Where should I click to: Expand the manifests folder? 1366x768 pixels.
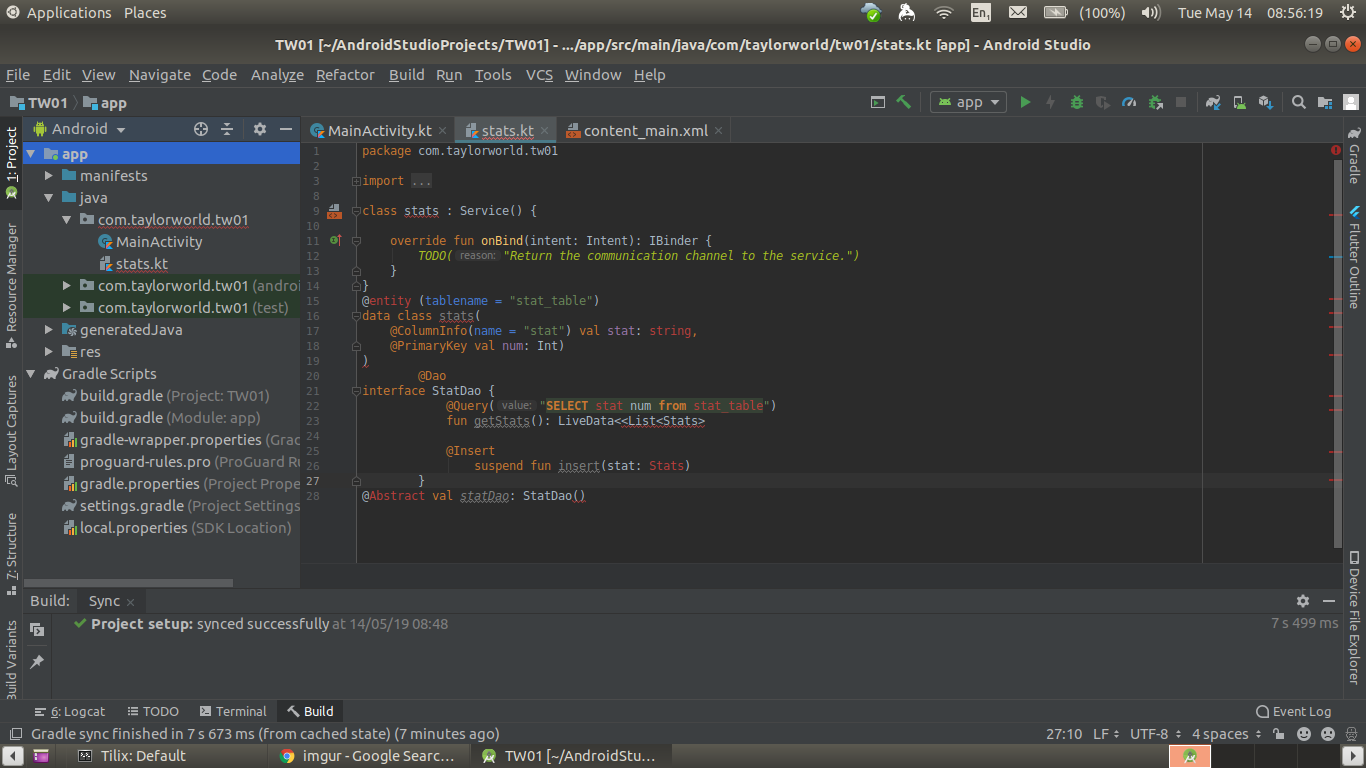tap(49, 175)
